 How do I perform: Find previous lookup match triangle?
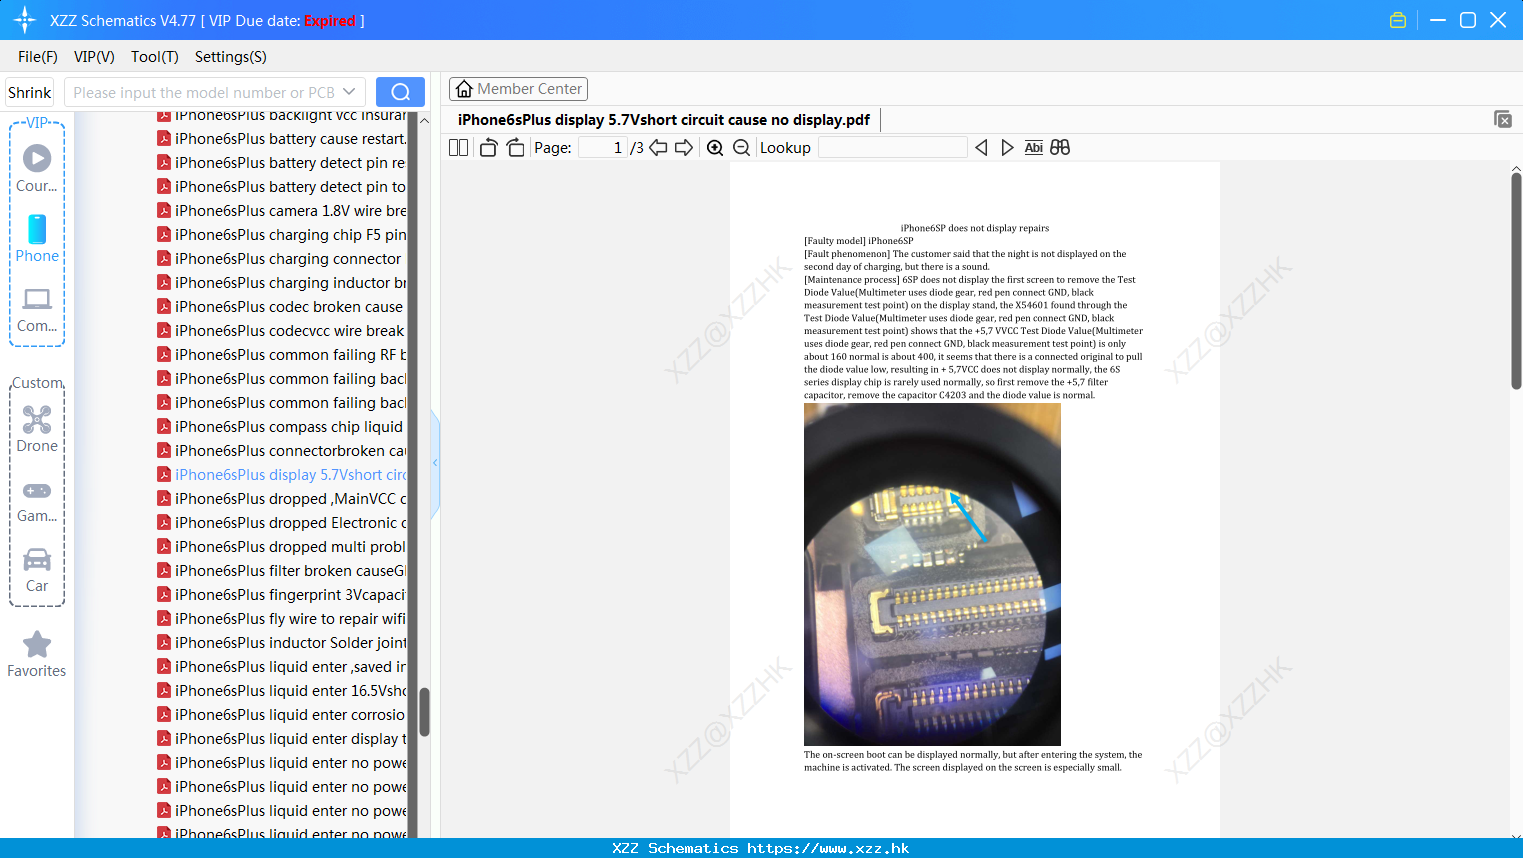[981, 147]
